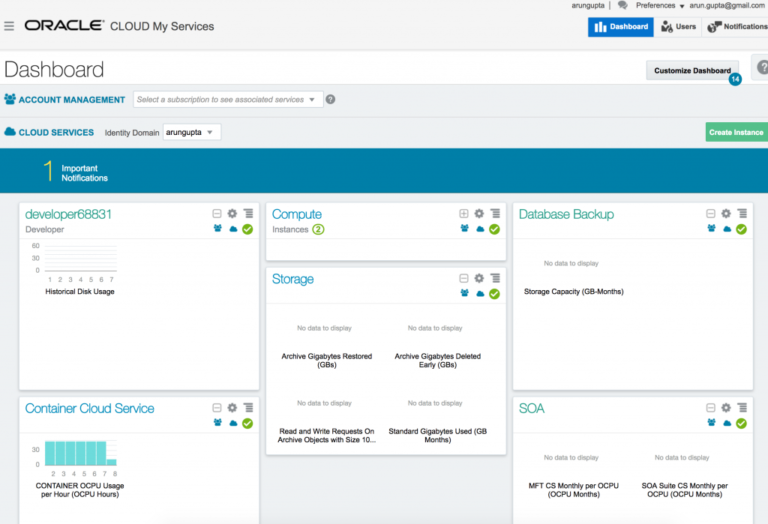Viewport: 768px width, 524px height.
Task: Open the gear settings on Compute card
Action: click(x=480, y=214)
